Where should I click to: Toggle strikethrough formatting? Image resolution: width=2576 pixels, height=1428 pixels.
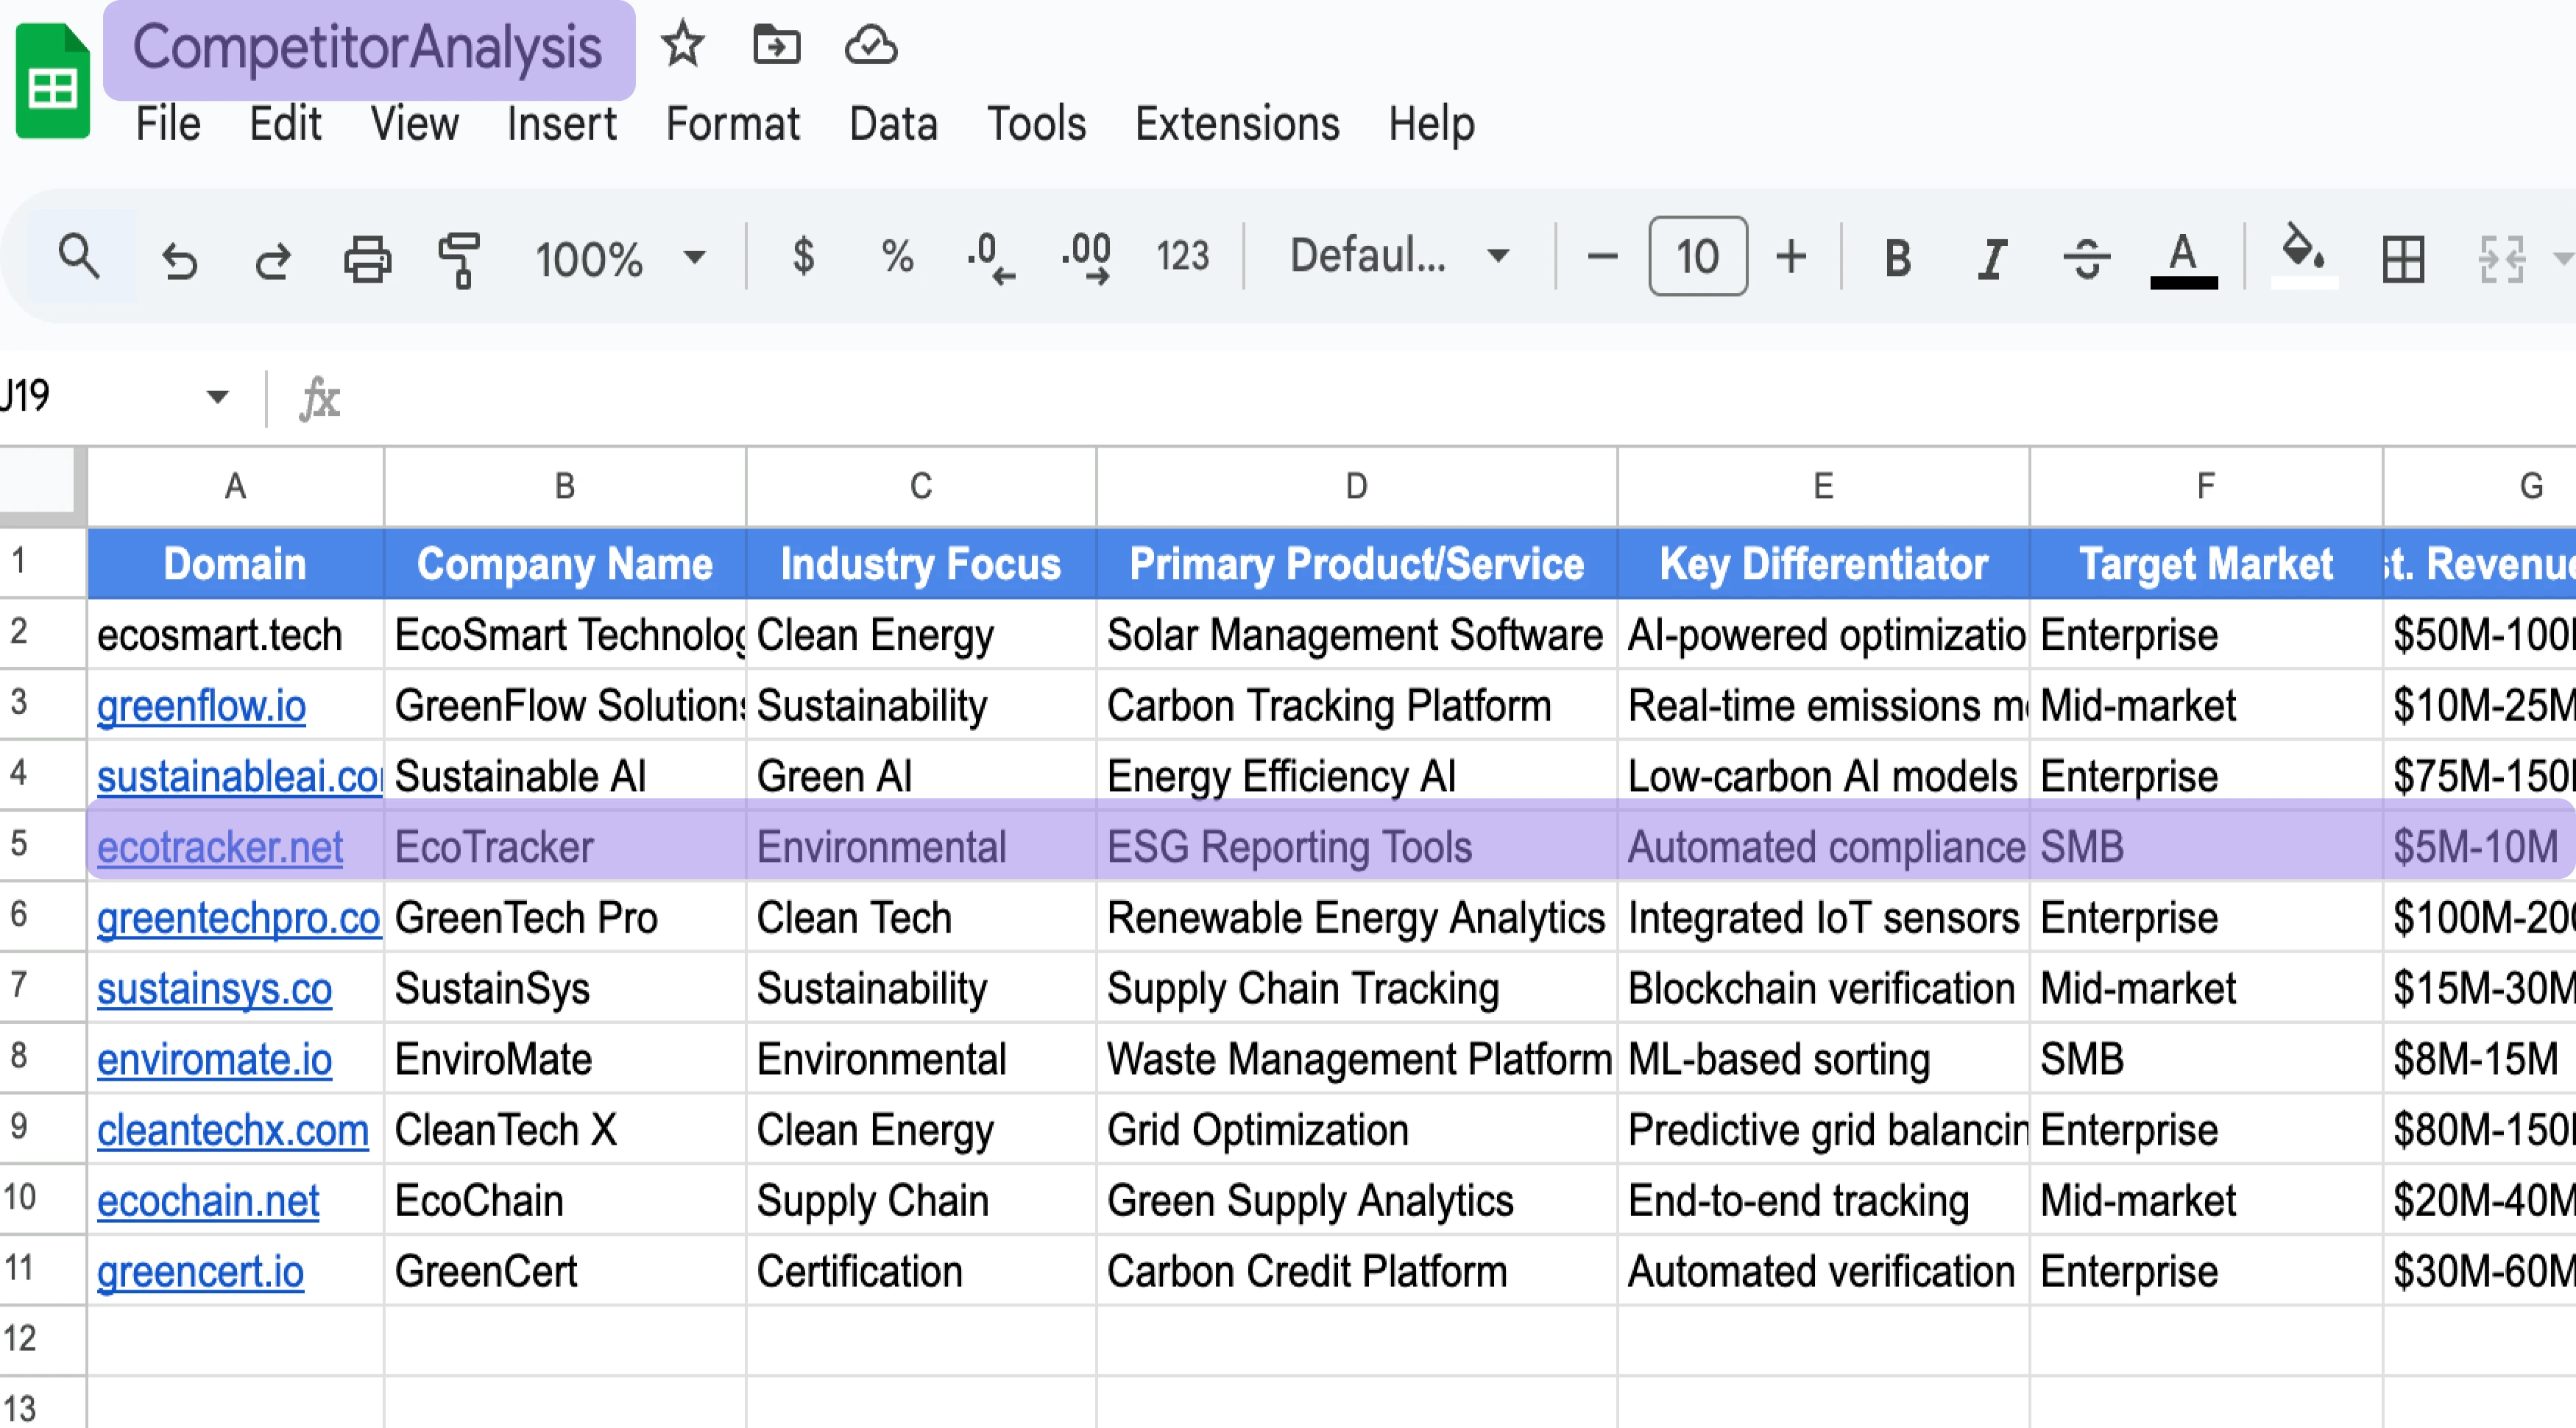pyautogui.click(x=2086, y=258)
